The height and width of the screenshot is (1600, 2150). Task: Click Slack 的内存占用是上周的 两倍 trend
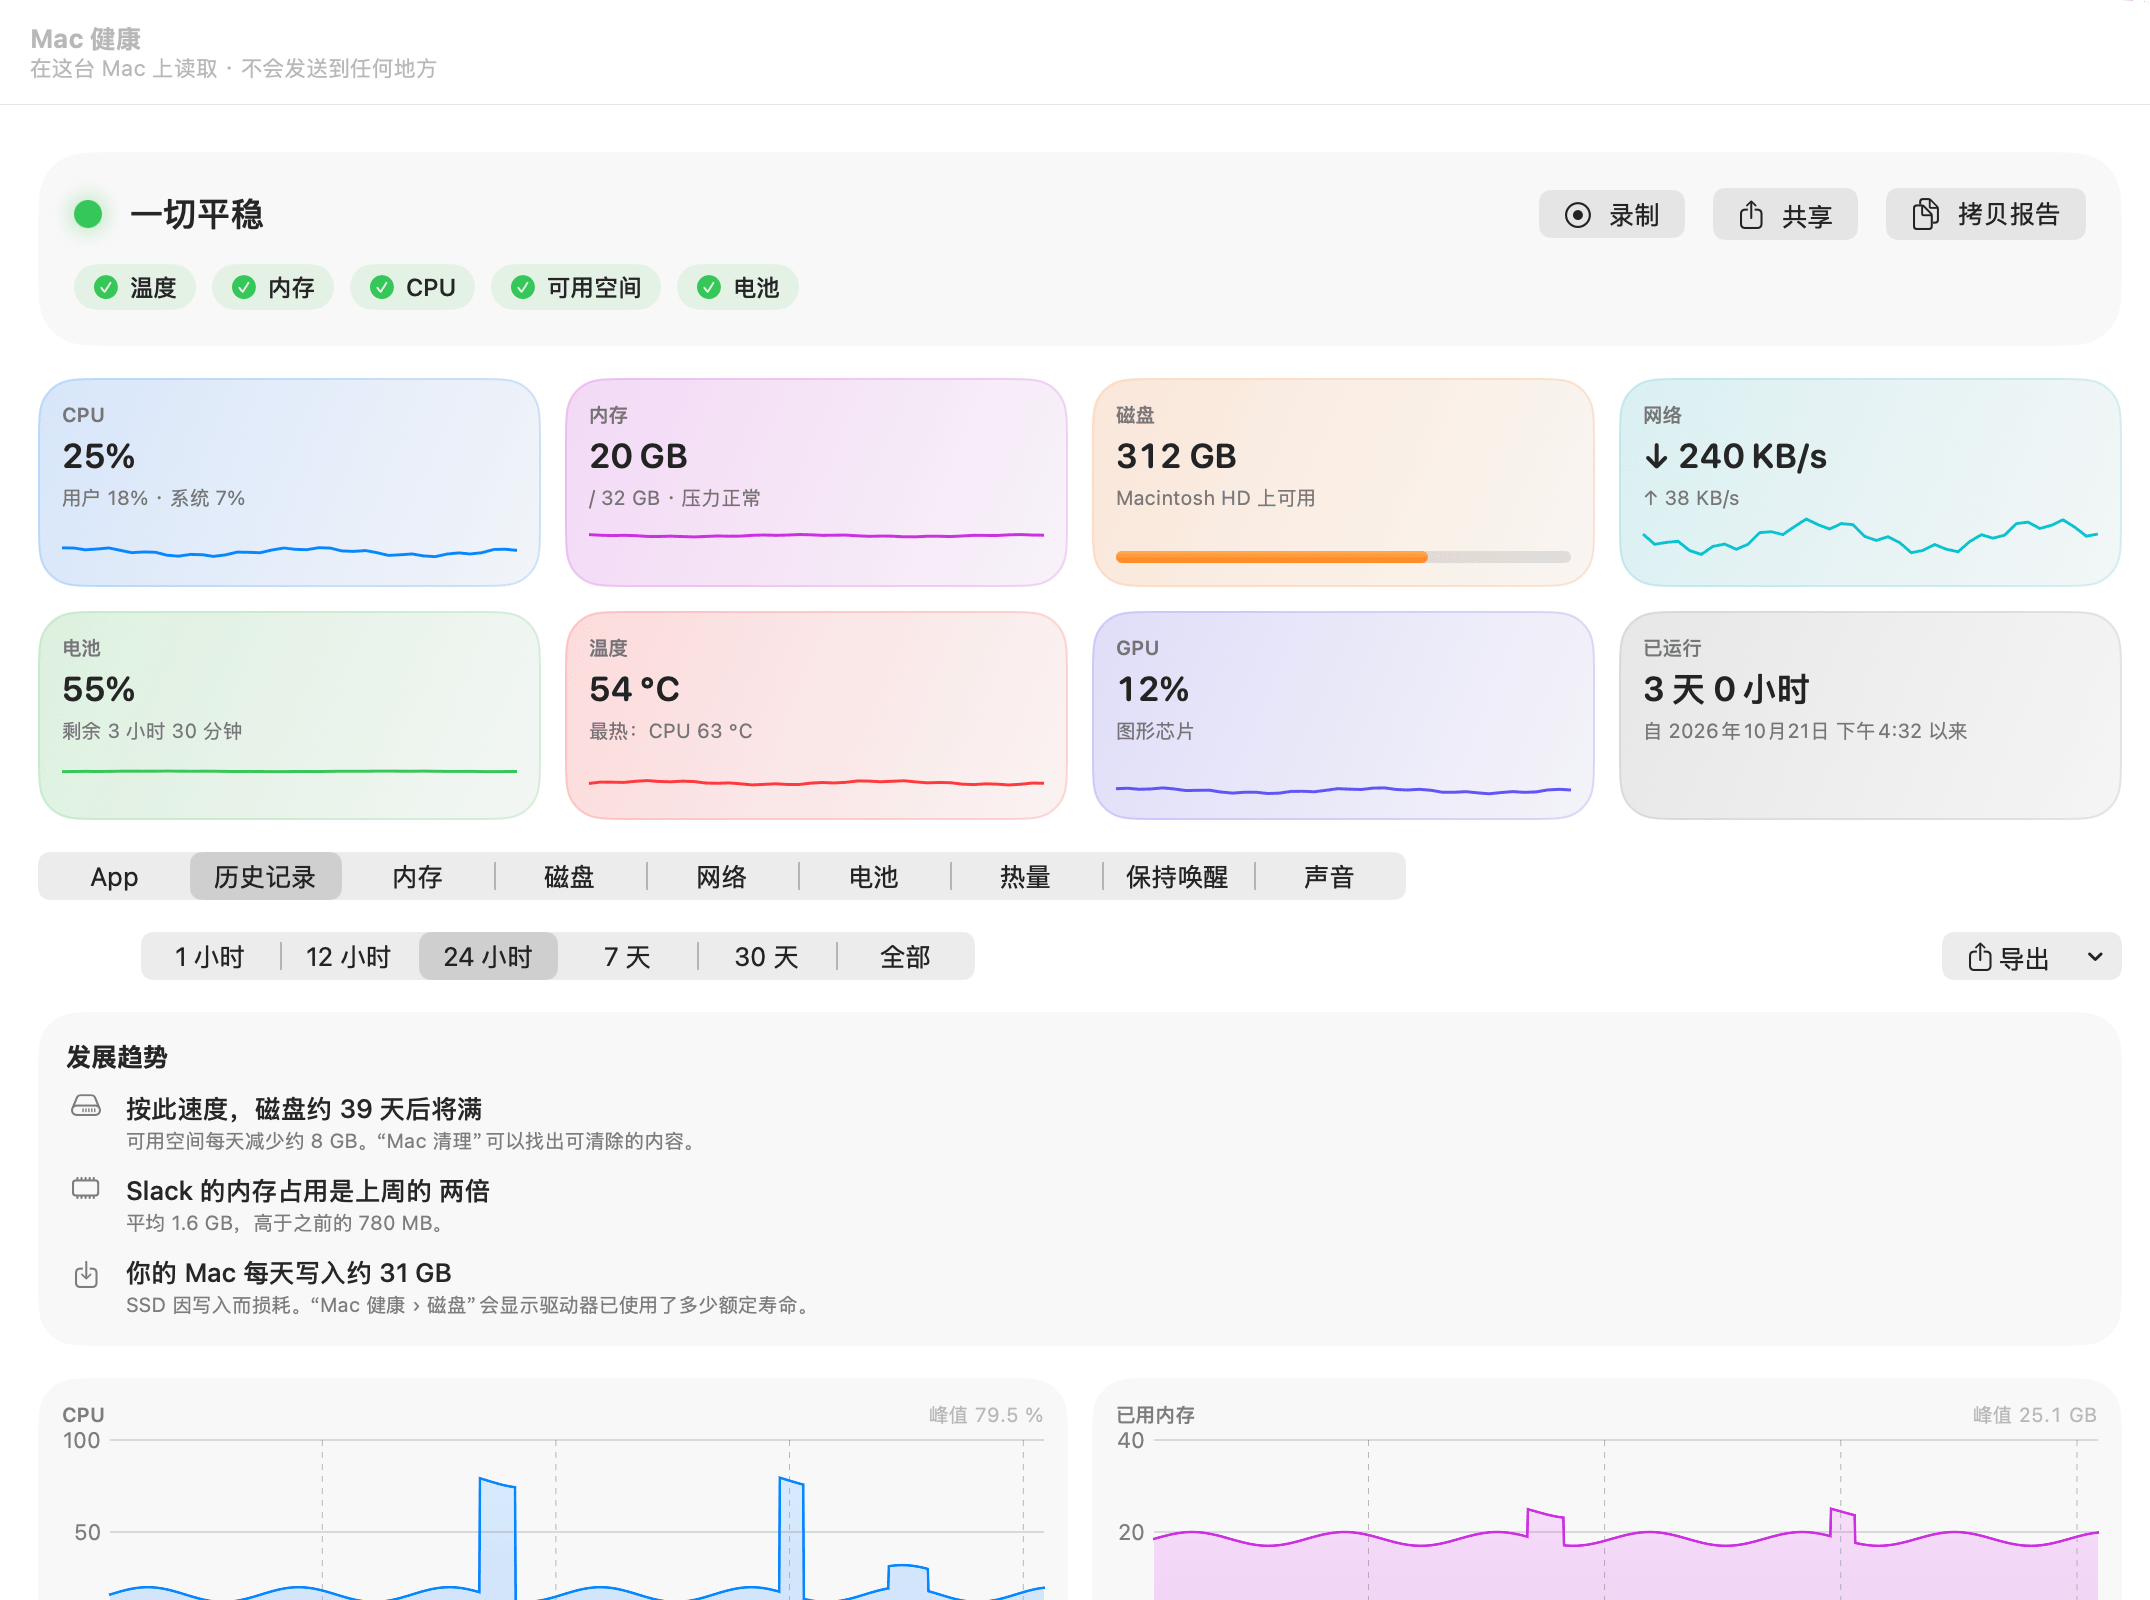point(308,1191)
